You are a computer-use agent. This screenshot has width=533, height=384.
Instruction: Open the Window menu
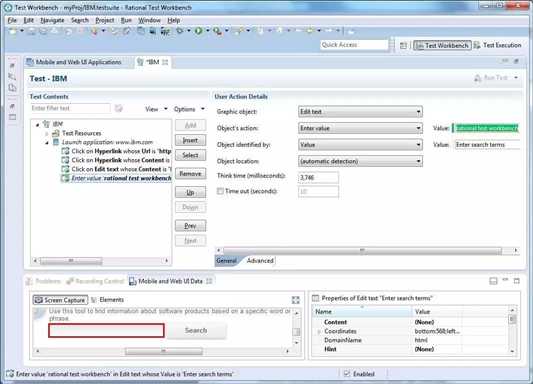[x=149, y=20]
